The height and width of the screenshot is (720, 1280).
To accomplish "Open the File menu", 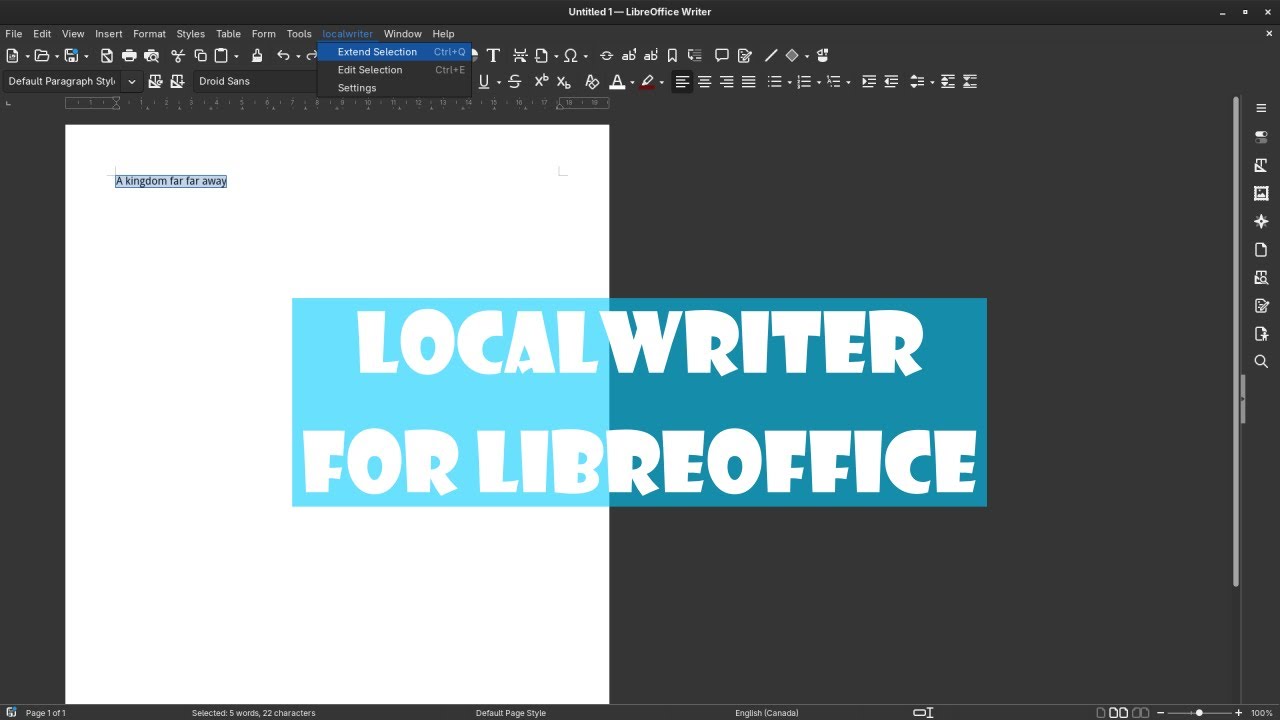I will [14, 34].
